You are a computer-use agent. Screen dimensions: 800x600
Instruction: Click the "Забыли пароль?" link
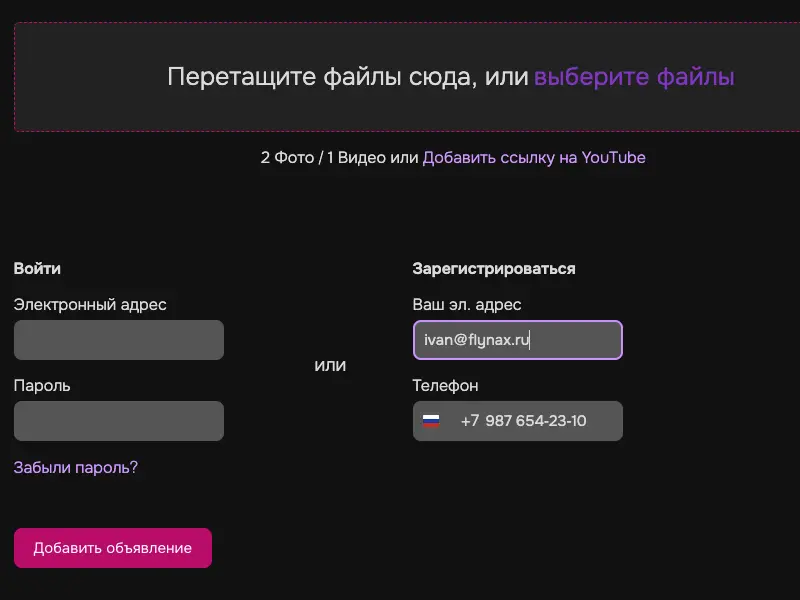pos(76,467)
